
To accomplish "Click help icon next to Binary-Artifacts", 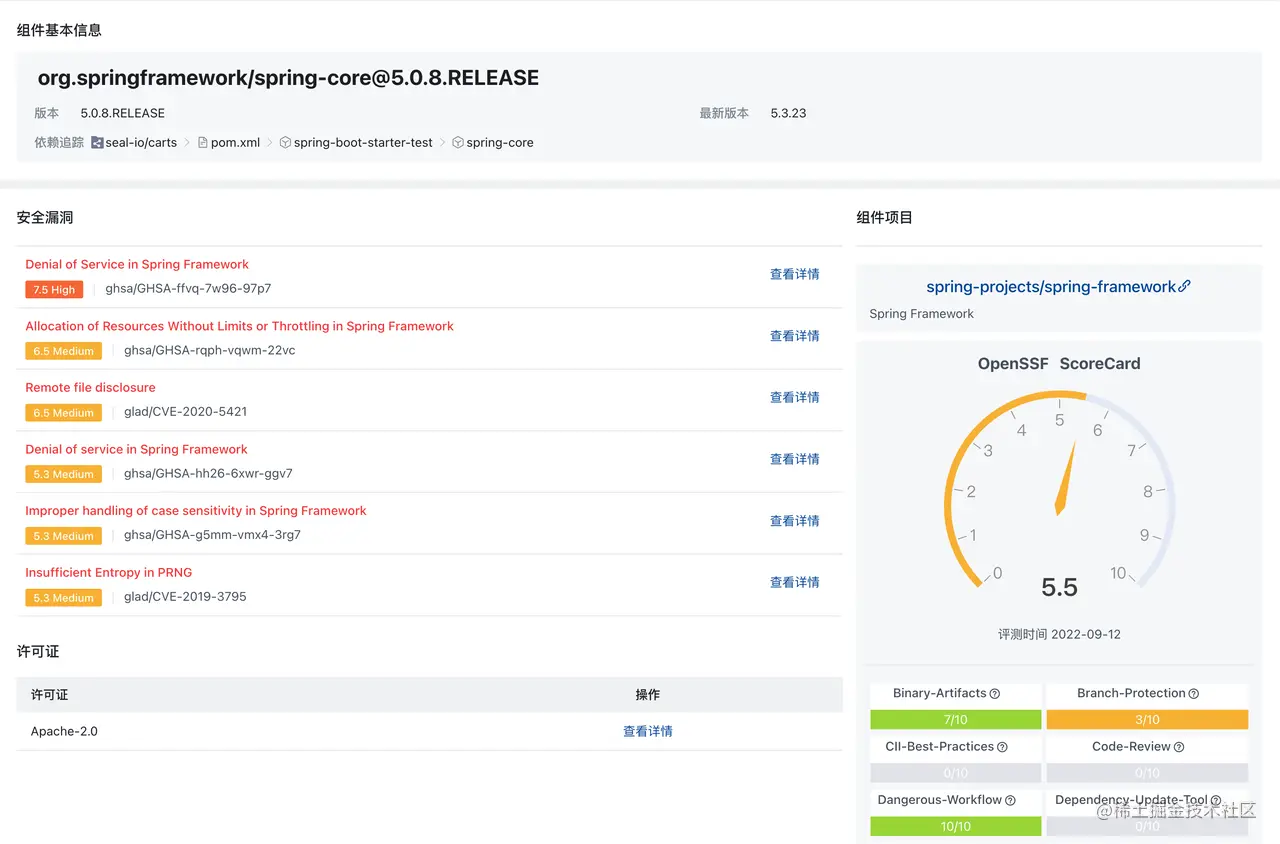I will 995,694.
